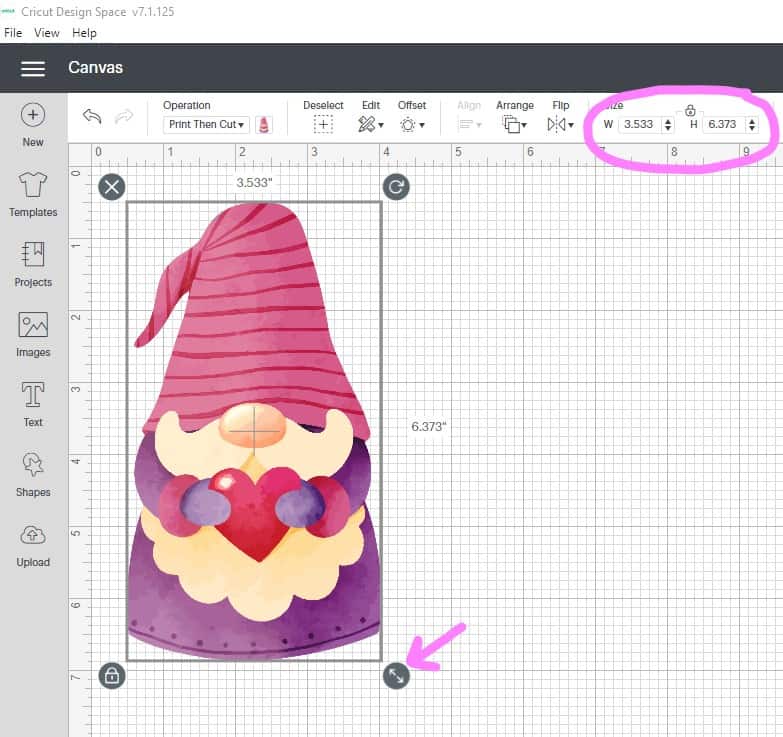Open the Shapes panel icon
This screenshot has width=783, height=737.
click(33, 464)
